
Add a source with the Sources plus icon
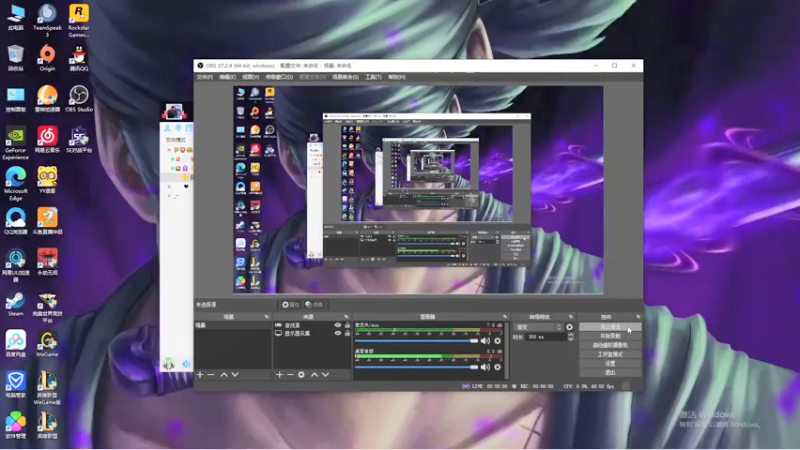click(279, 374)
